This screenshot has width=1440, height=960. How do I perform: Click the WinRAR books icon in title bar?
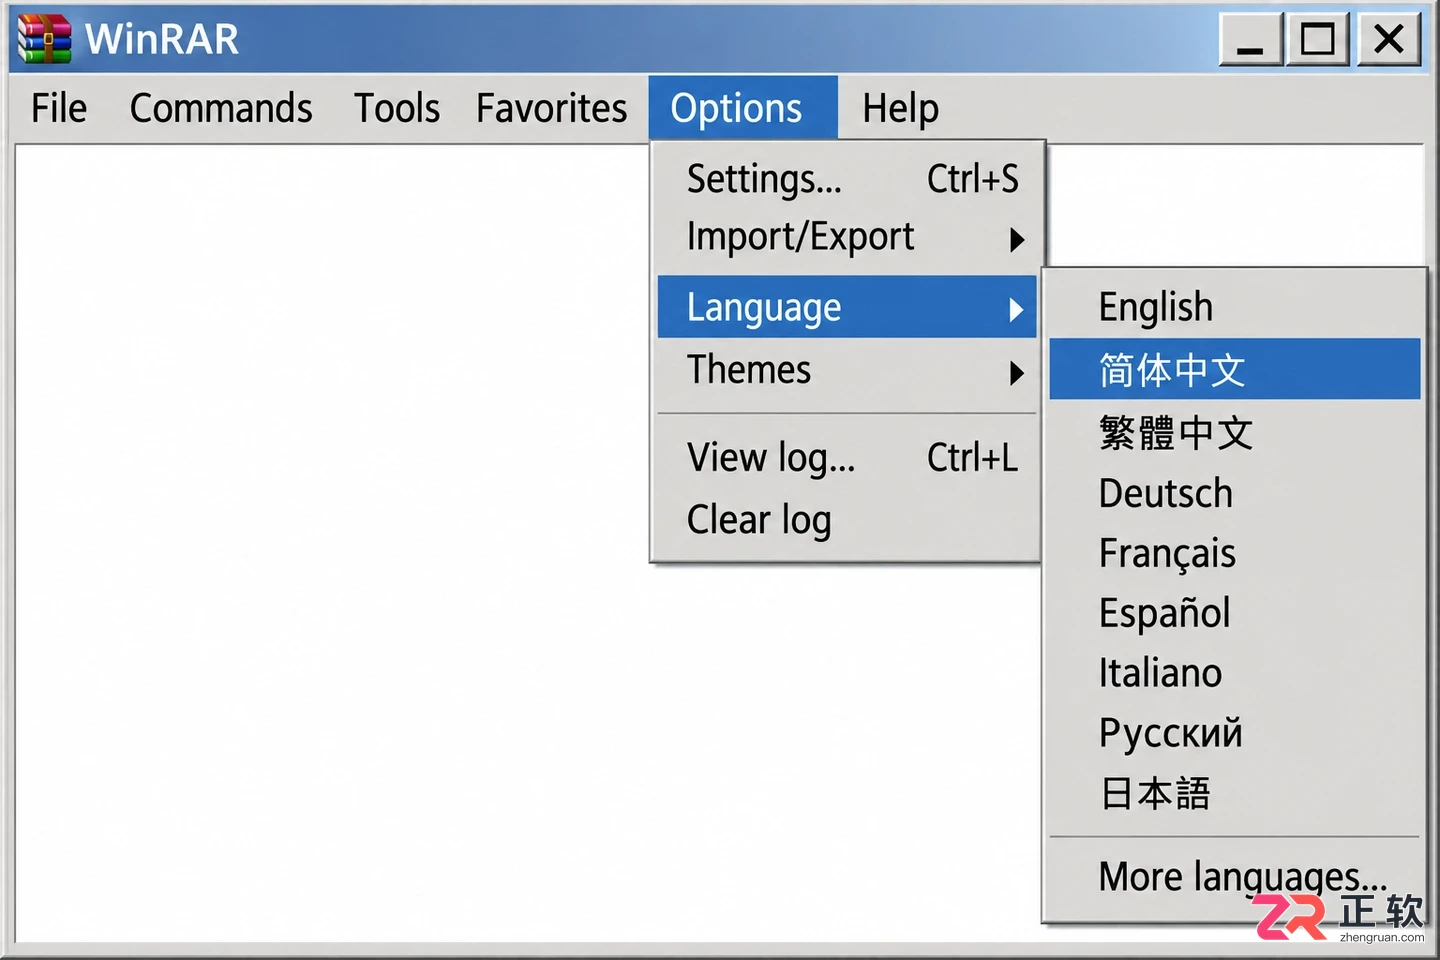(45, 39)
